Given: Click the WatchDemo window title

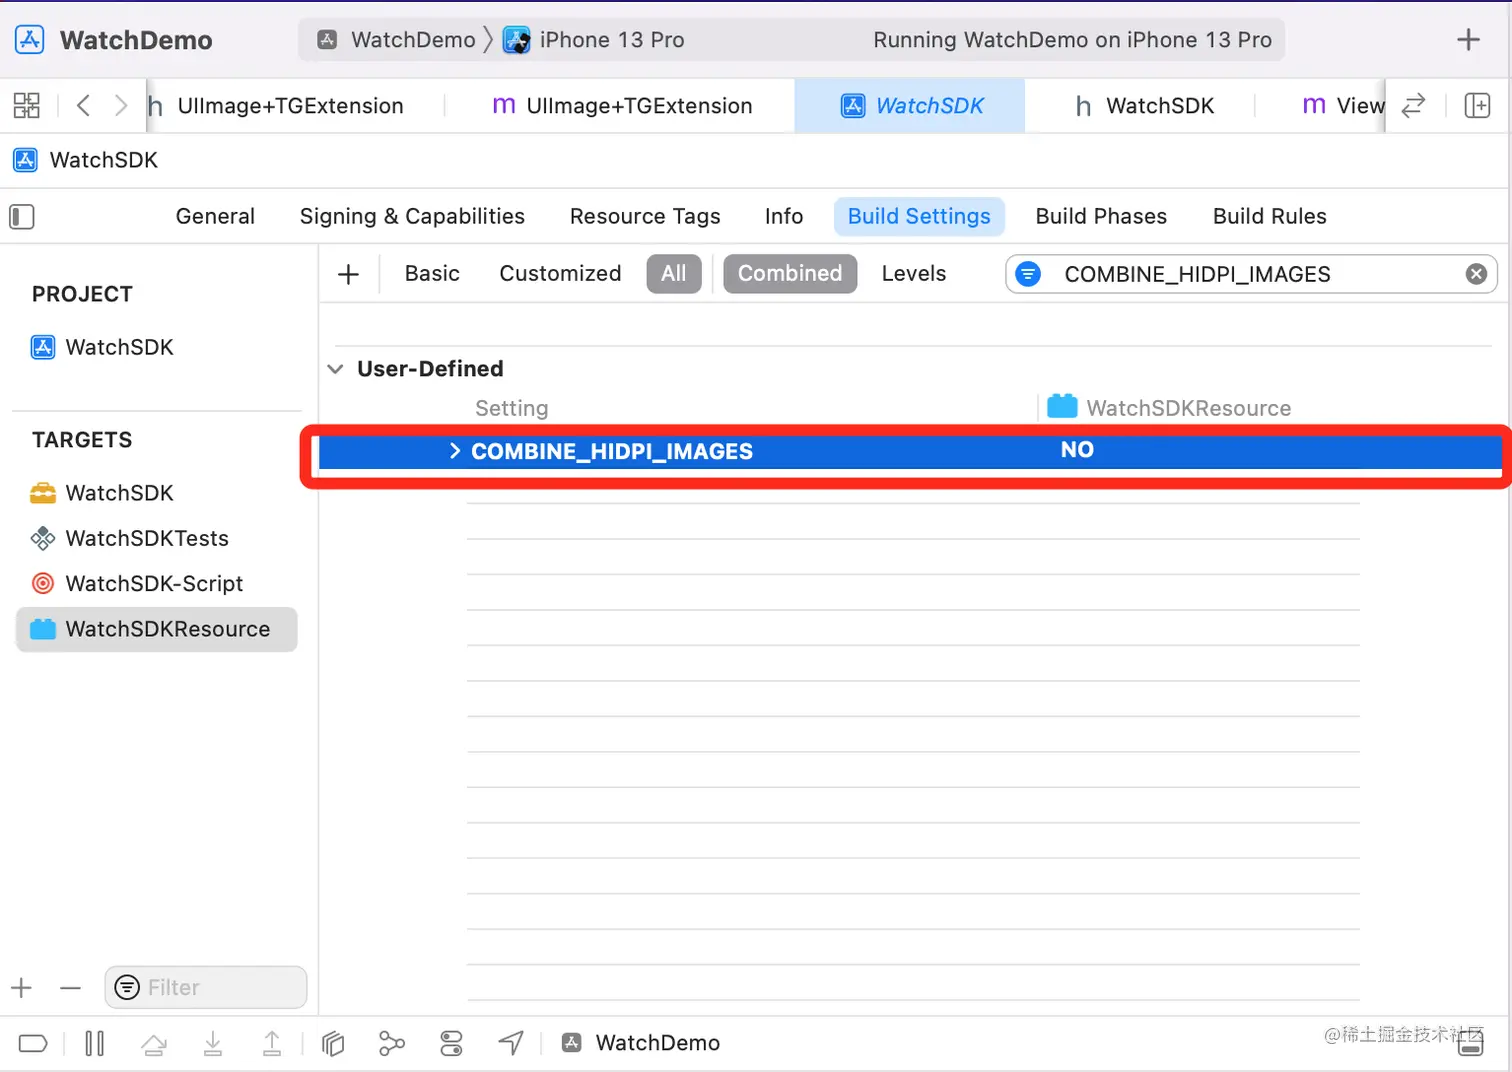Looking at the screenshot, I should pyautogui.click(x=136, y=40).
